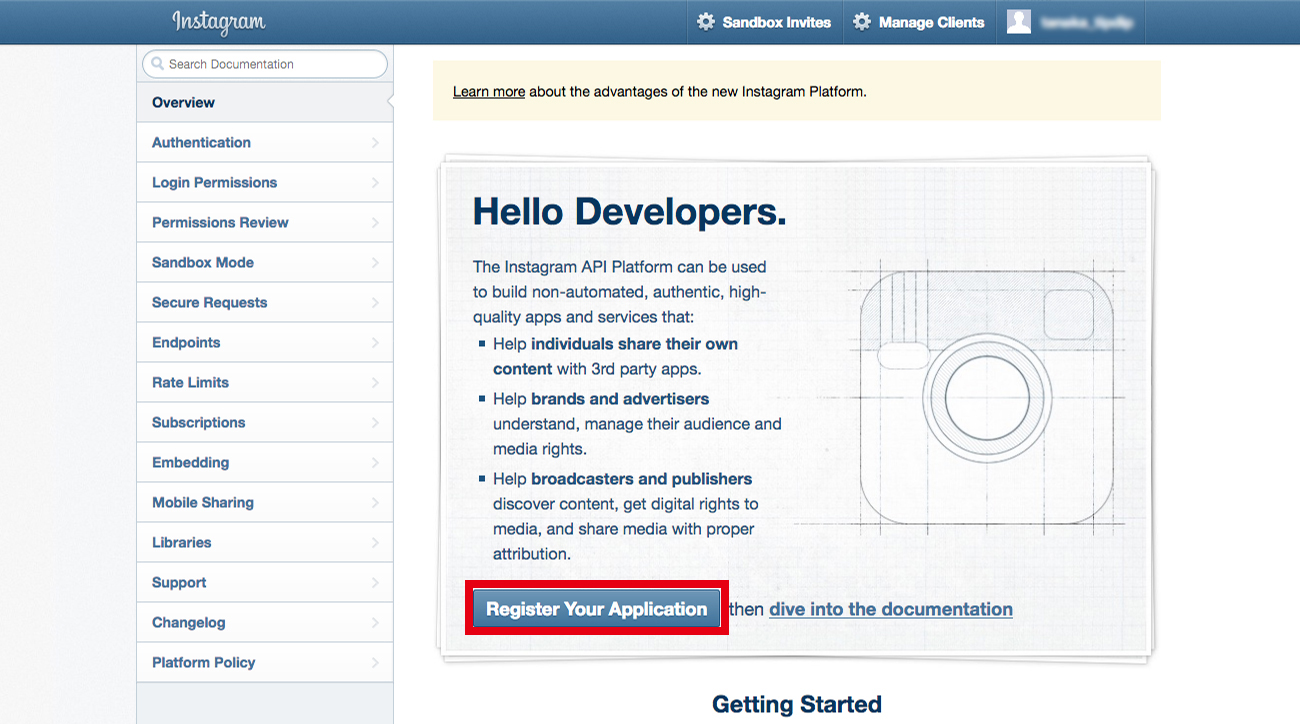Screen dimensions: 1300x724
Task: Expand chevron beside Changelog
Action: tap(375, 622)
